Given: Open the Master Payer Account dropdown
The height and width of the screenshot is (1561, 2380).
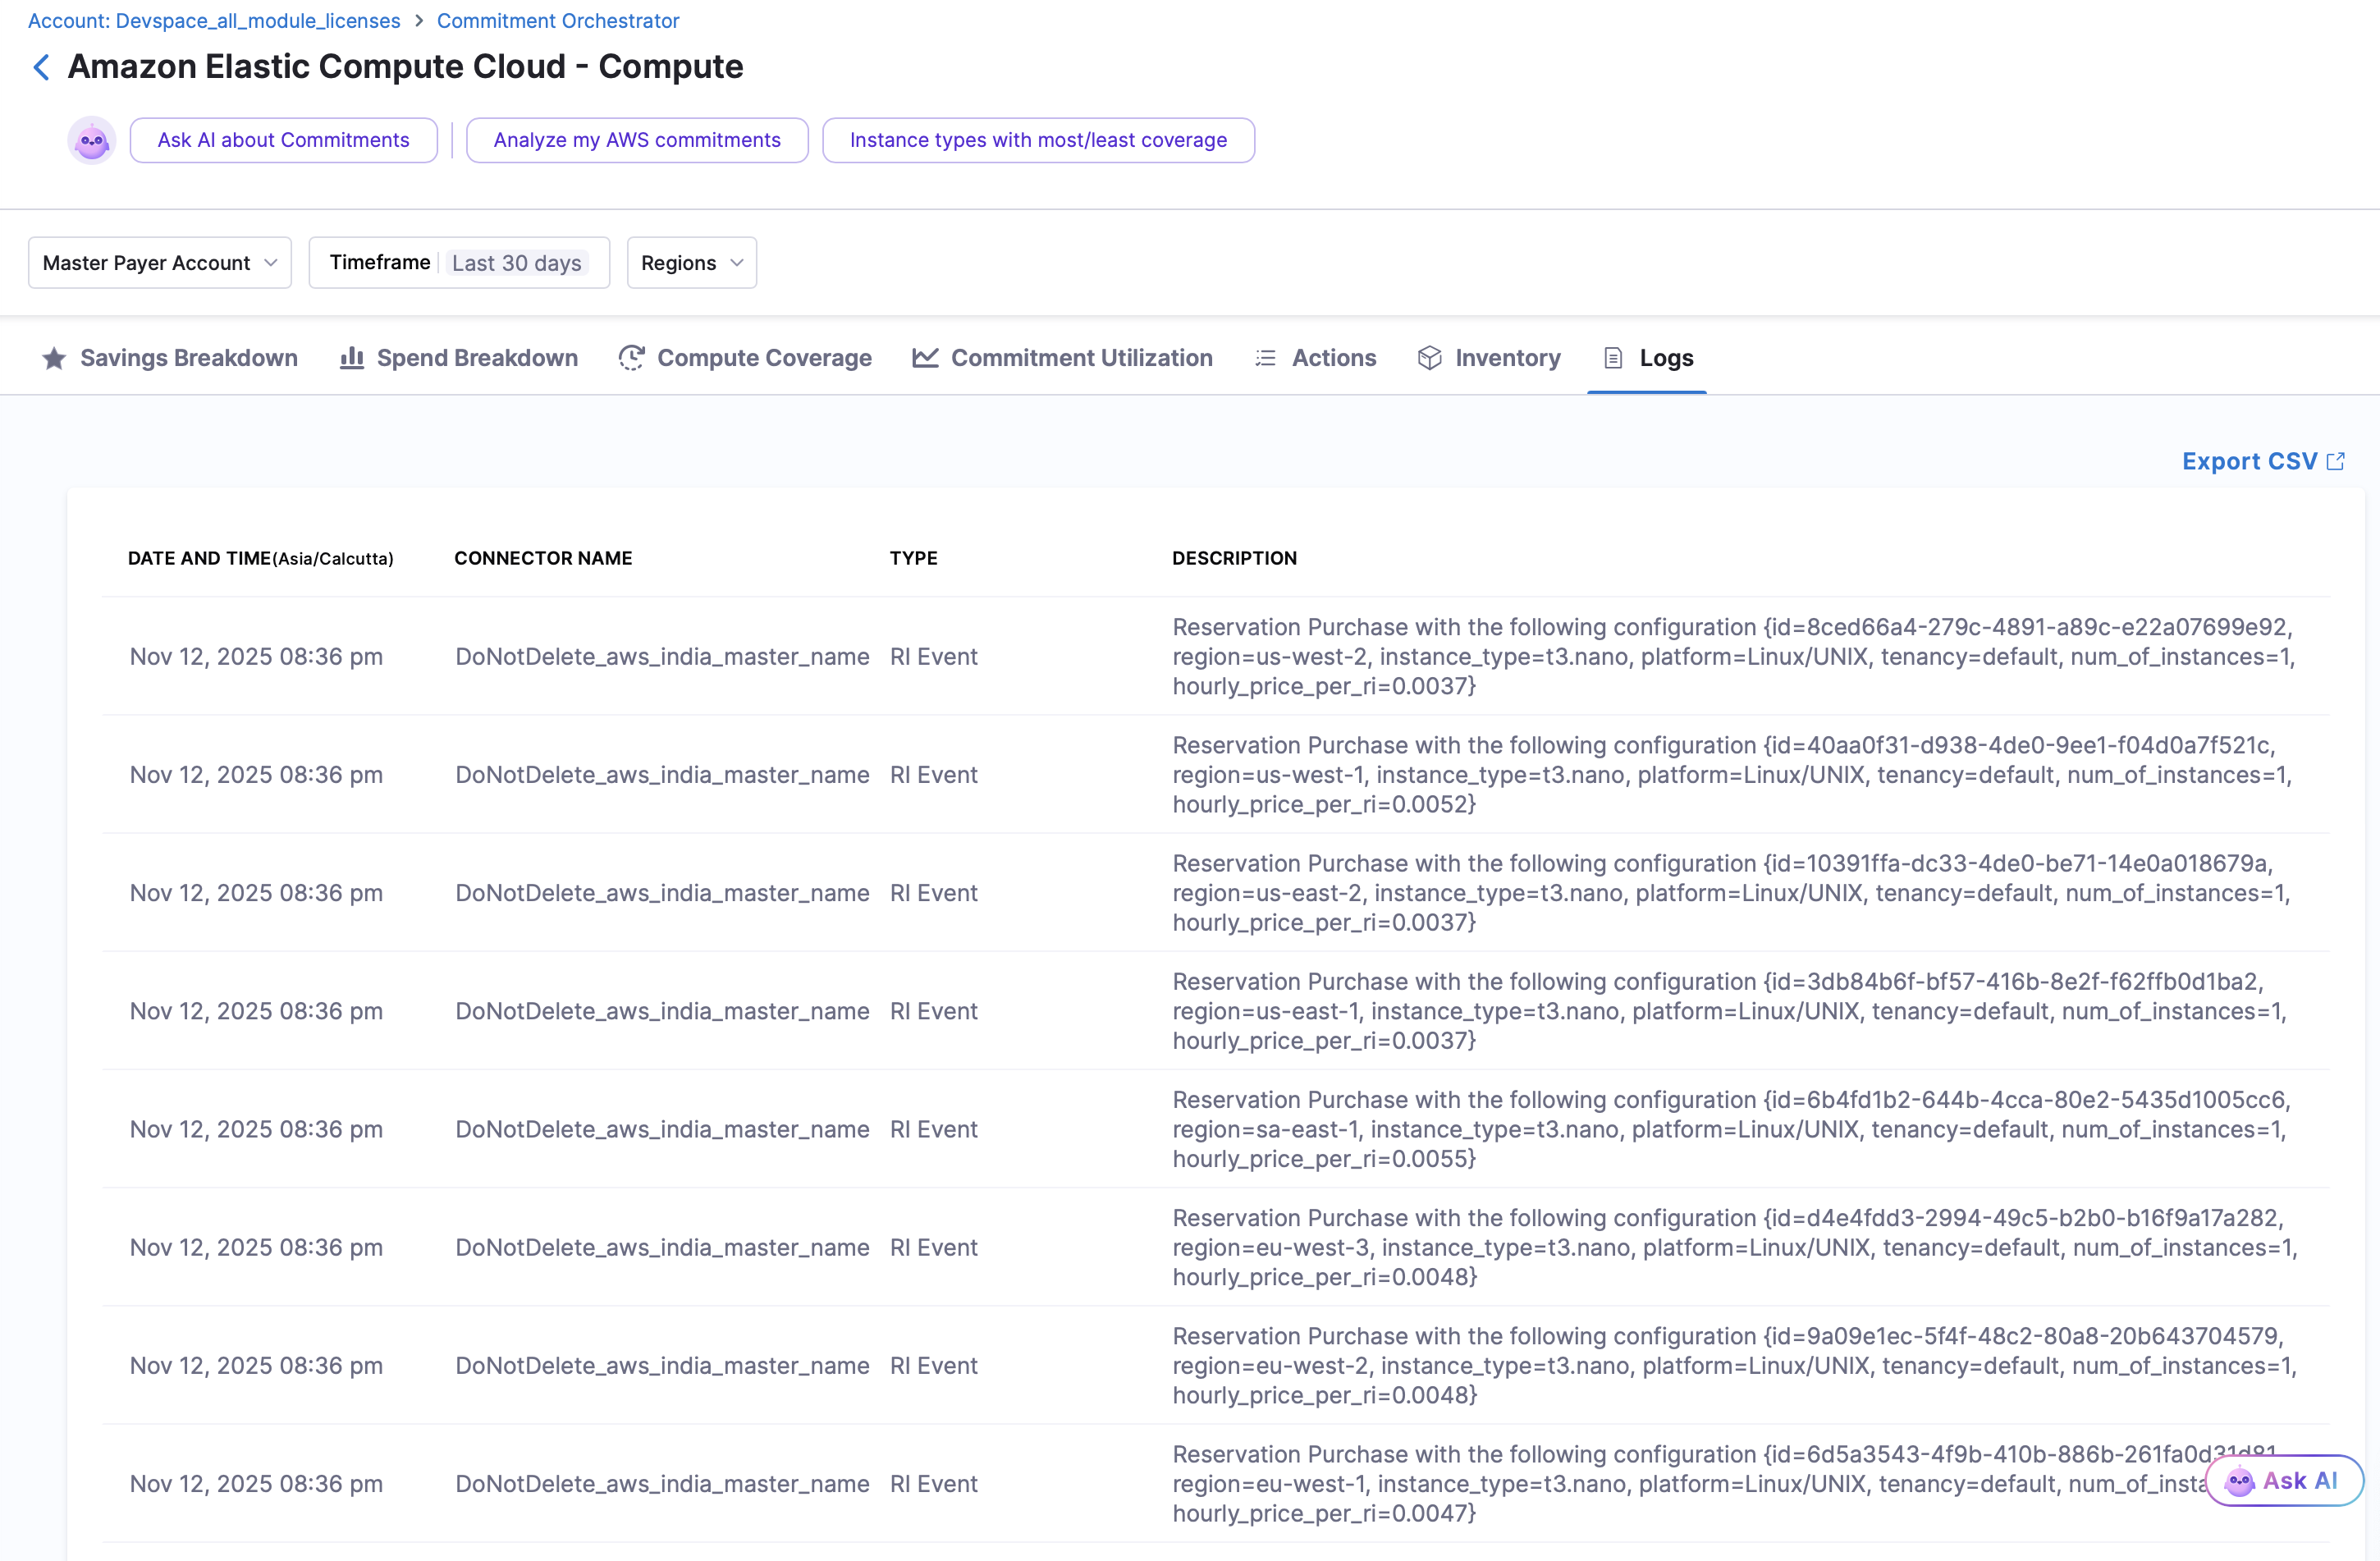Looking at the screenshot, I should click(x=160, y=263).
